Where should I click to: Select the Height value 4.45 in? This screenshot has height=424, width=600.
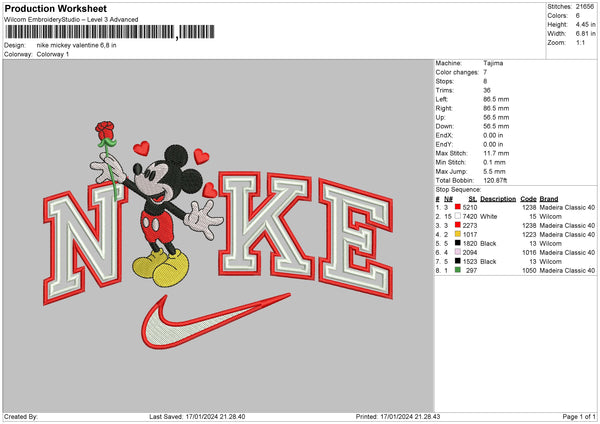point(585,24)
